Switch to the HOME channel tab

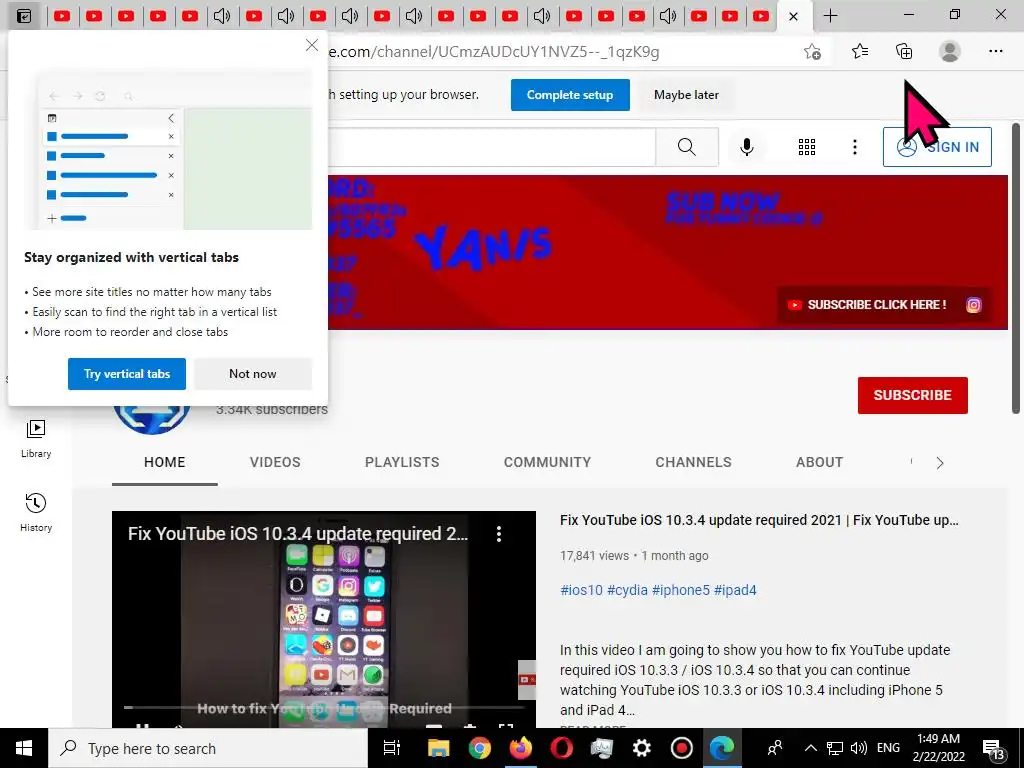point(165,462)
